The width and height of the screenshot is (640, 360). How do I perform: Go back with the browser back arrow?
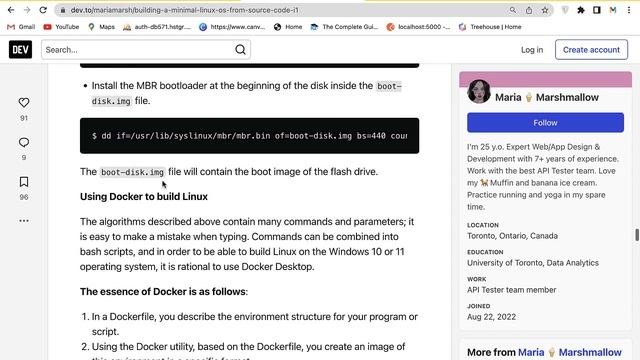coord(11,10)
